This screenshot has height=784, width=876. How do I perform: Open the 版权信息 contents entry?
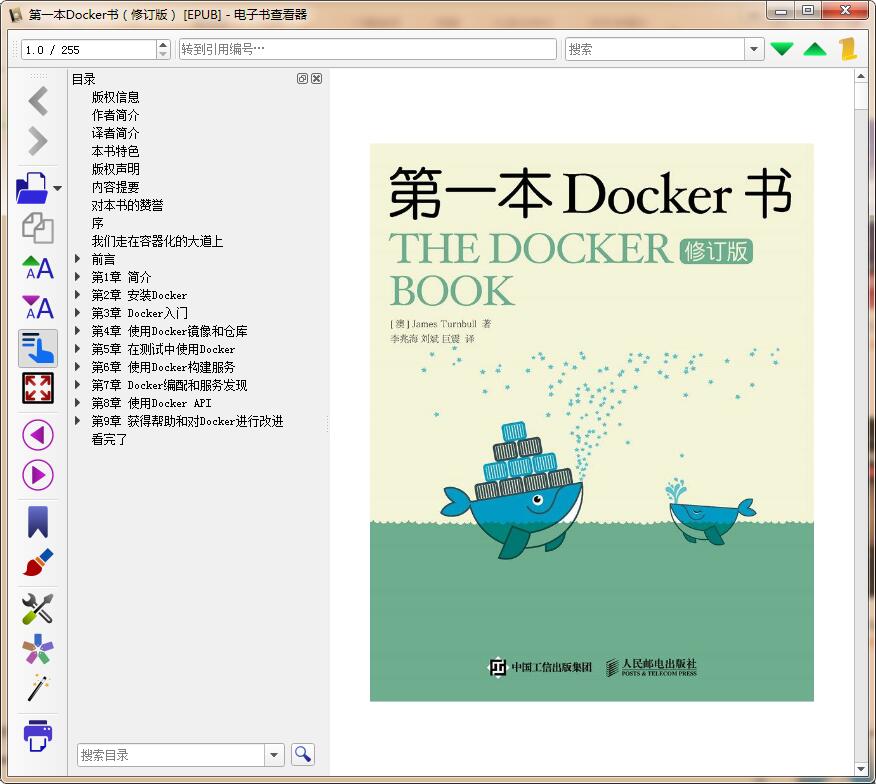pyautogui.click(x=116, y=97)
